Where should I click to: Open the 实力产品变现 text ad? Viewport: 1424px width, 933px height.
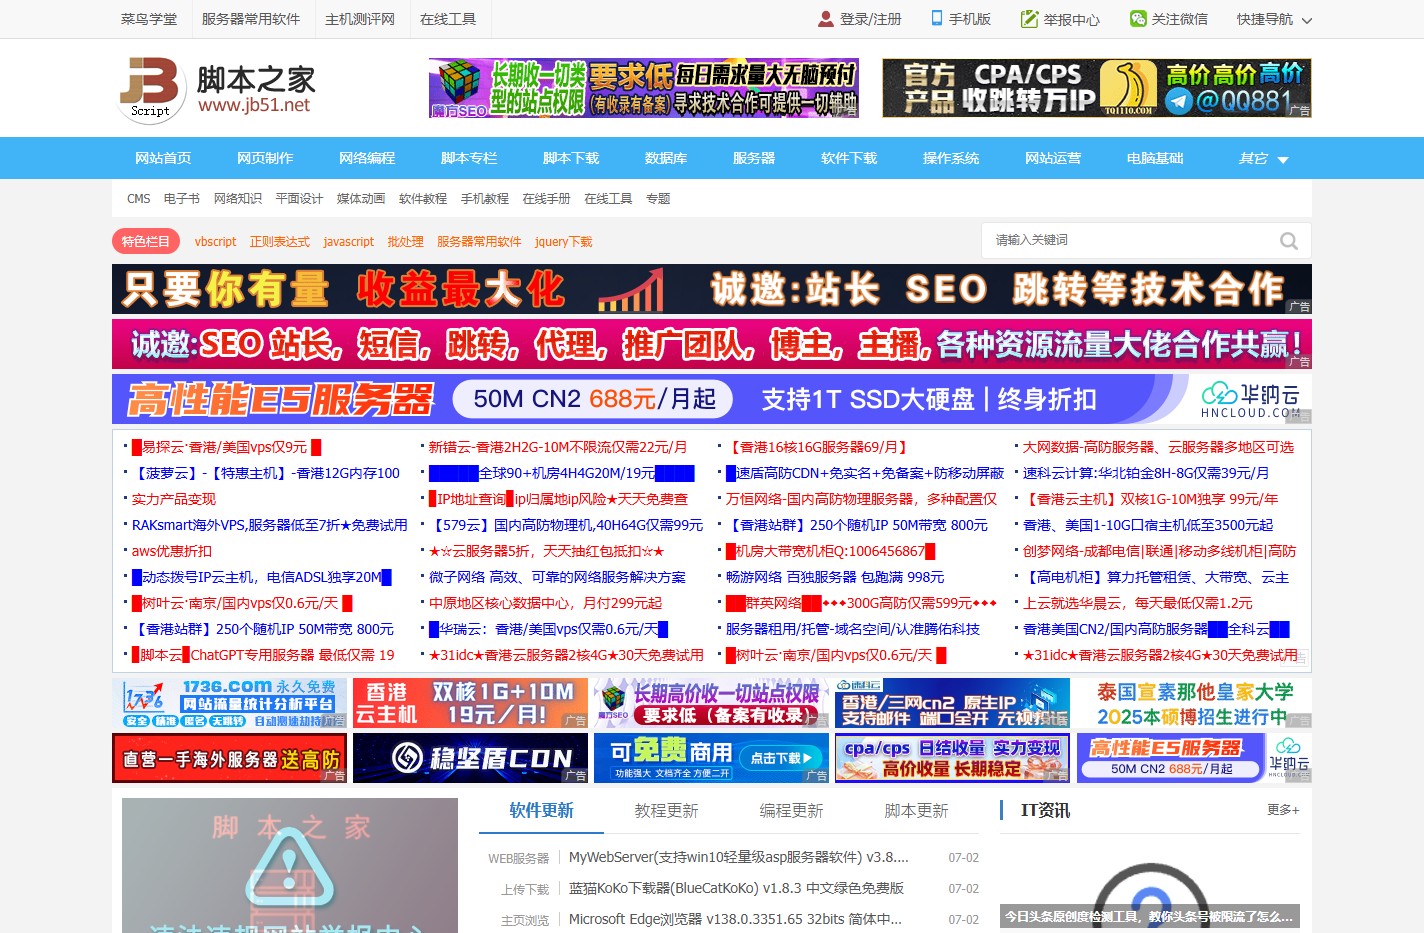[173, 499]
